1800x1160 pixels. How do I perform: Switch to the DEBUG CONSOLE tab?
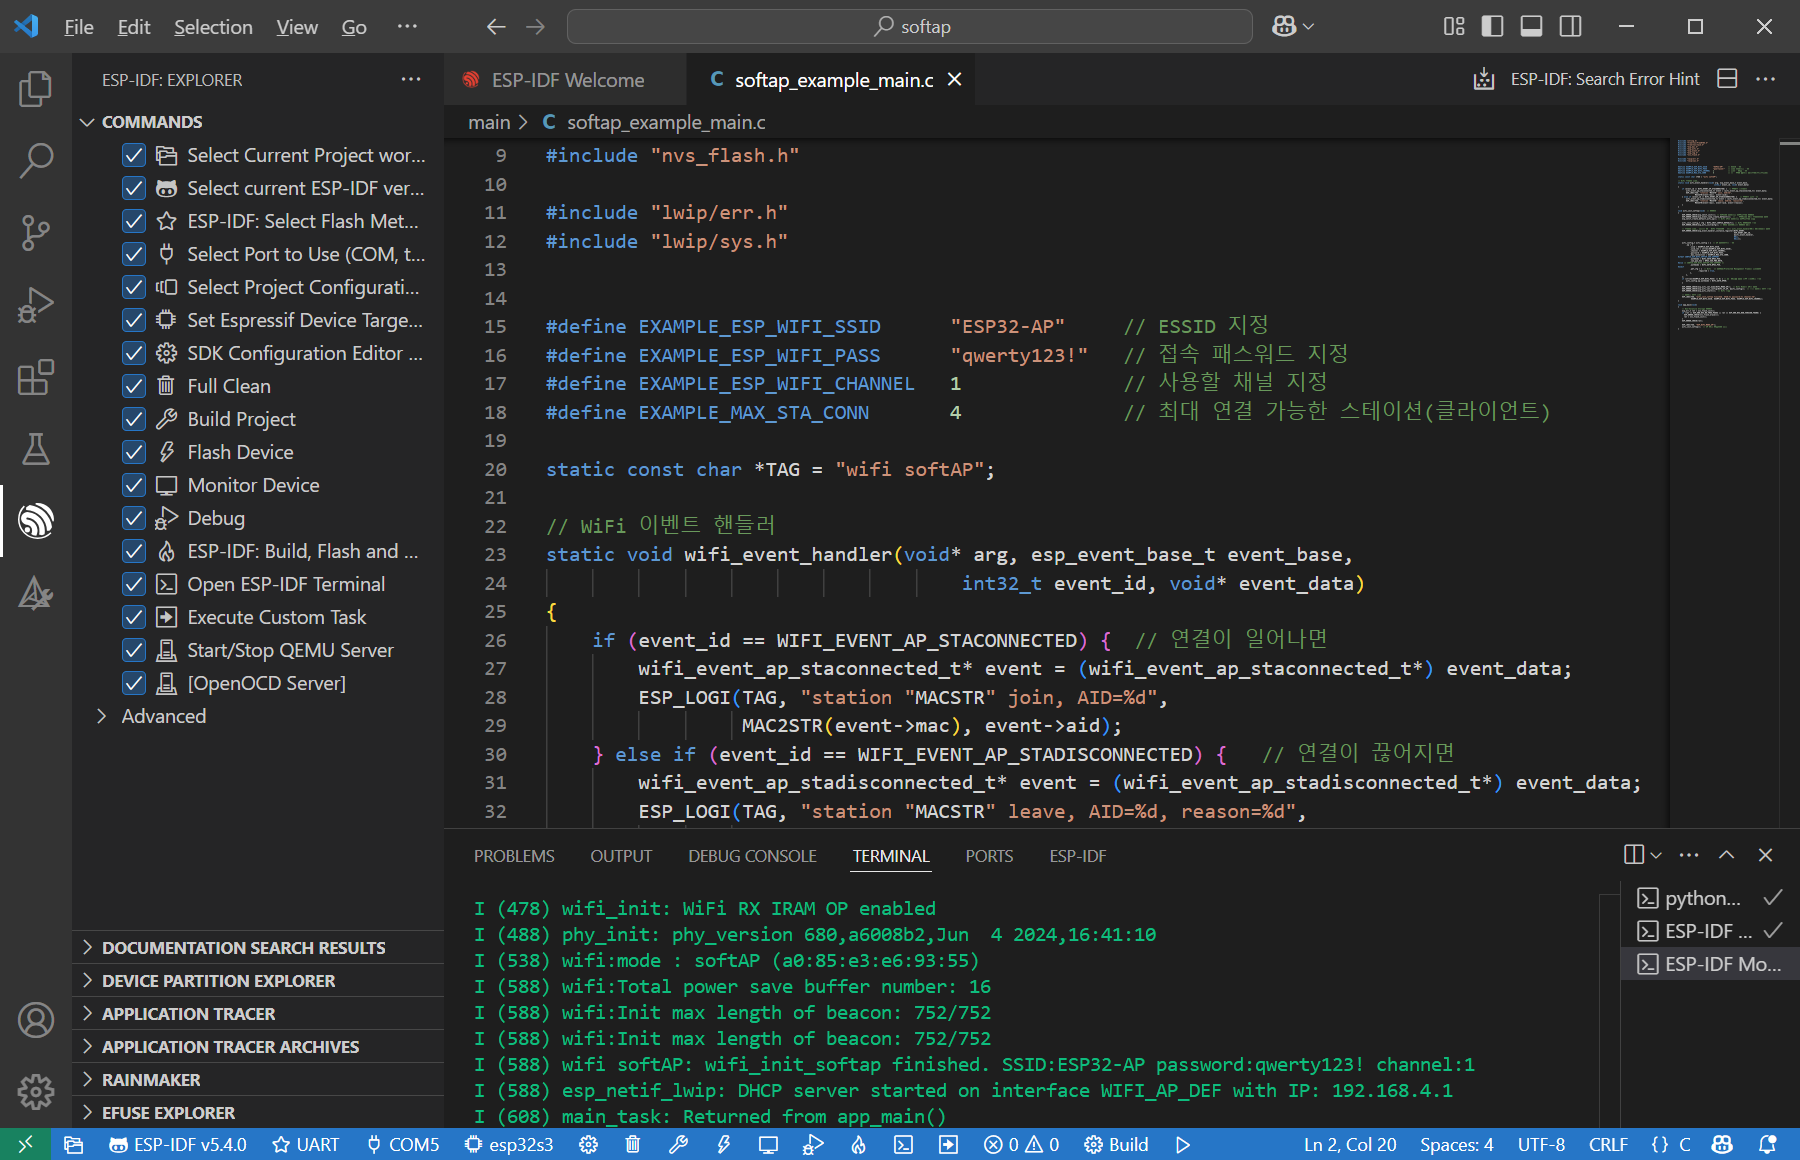752,856
